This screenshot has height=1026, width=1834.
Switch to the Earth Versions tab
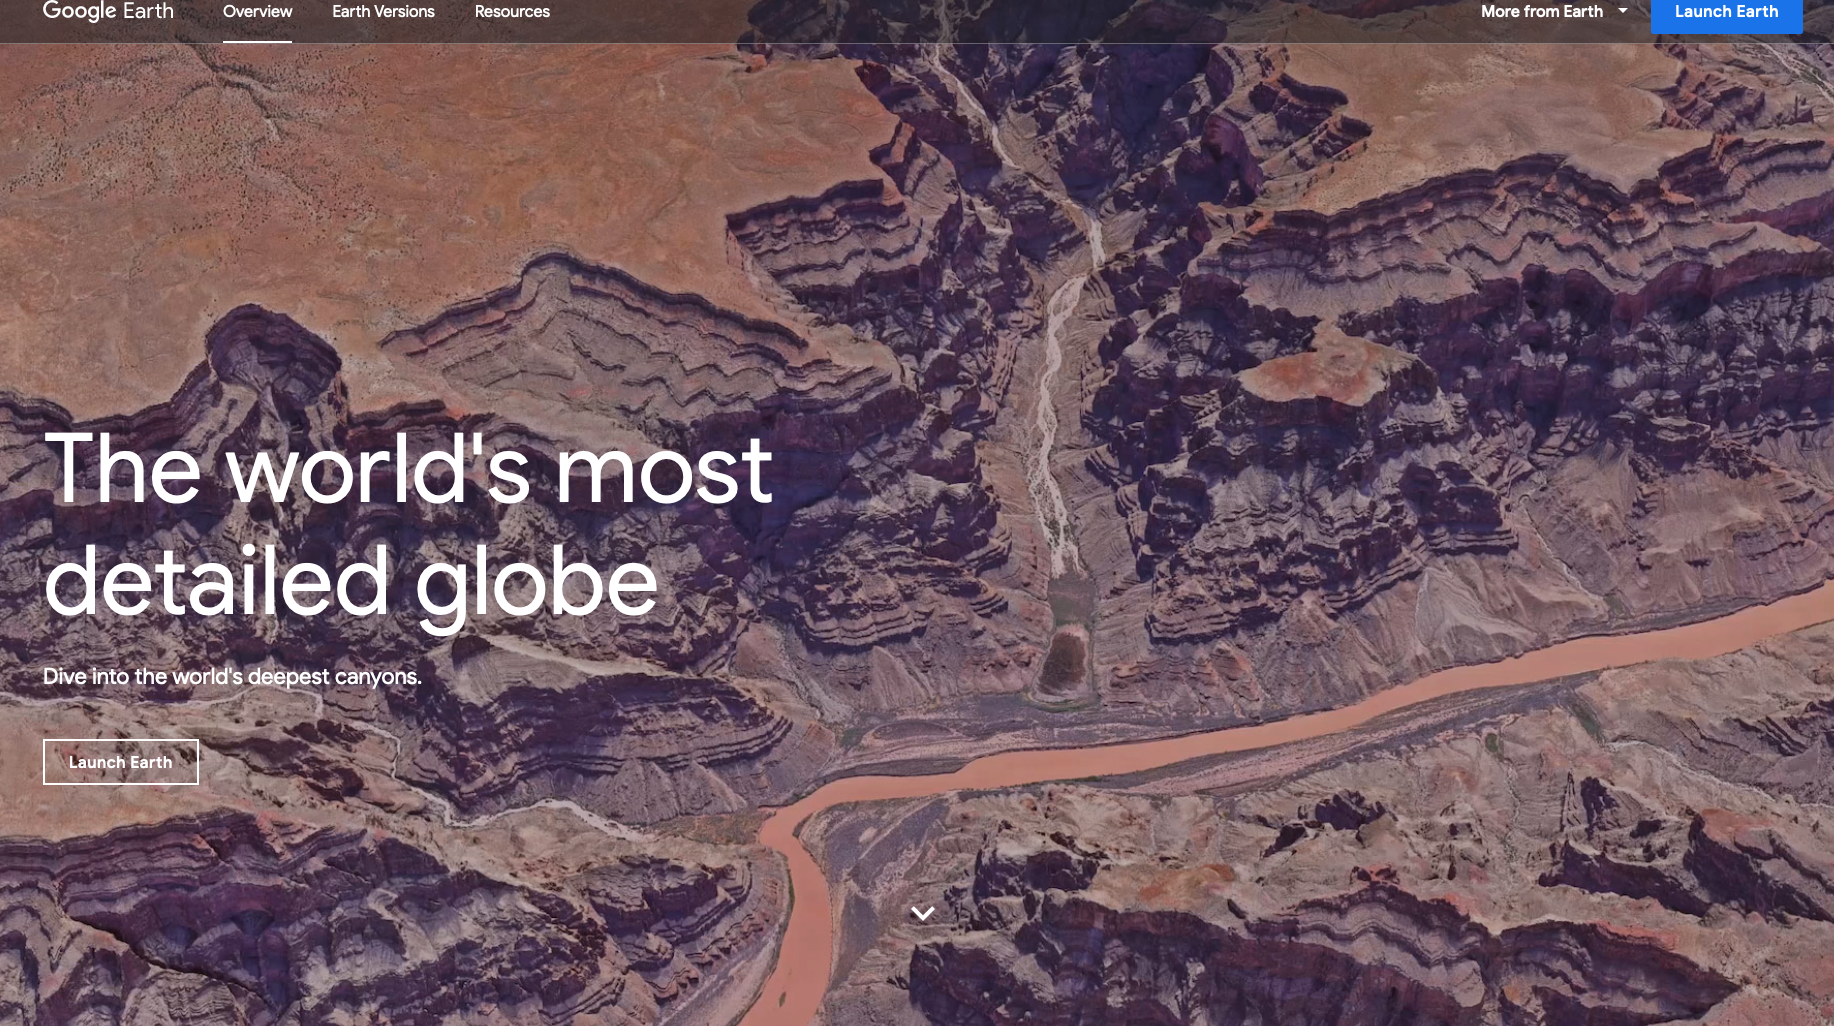point(383,12)
